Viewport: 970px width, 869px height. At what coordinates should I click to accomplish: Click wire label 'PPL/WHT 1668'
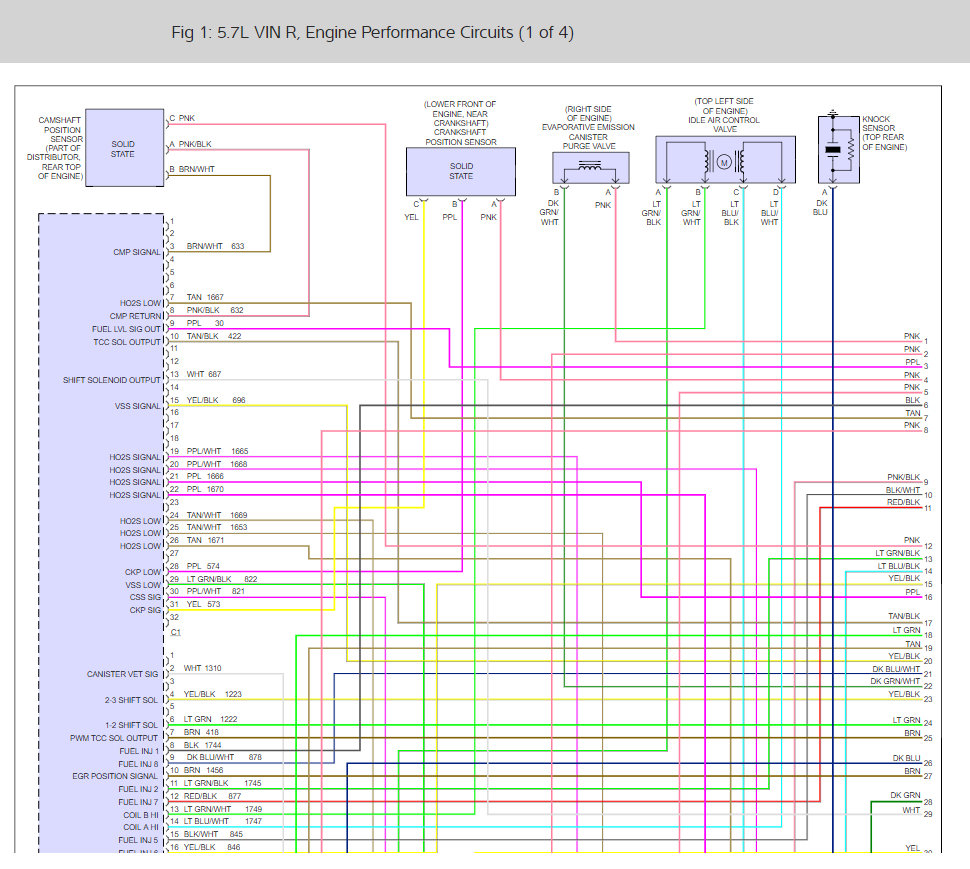pyautogui.click(x=217, y=464)
